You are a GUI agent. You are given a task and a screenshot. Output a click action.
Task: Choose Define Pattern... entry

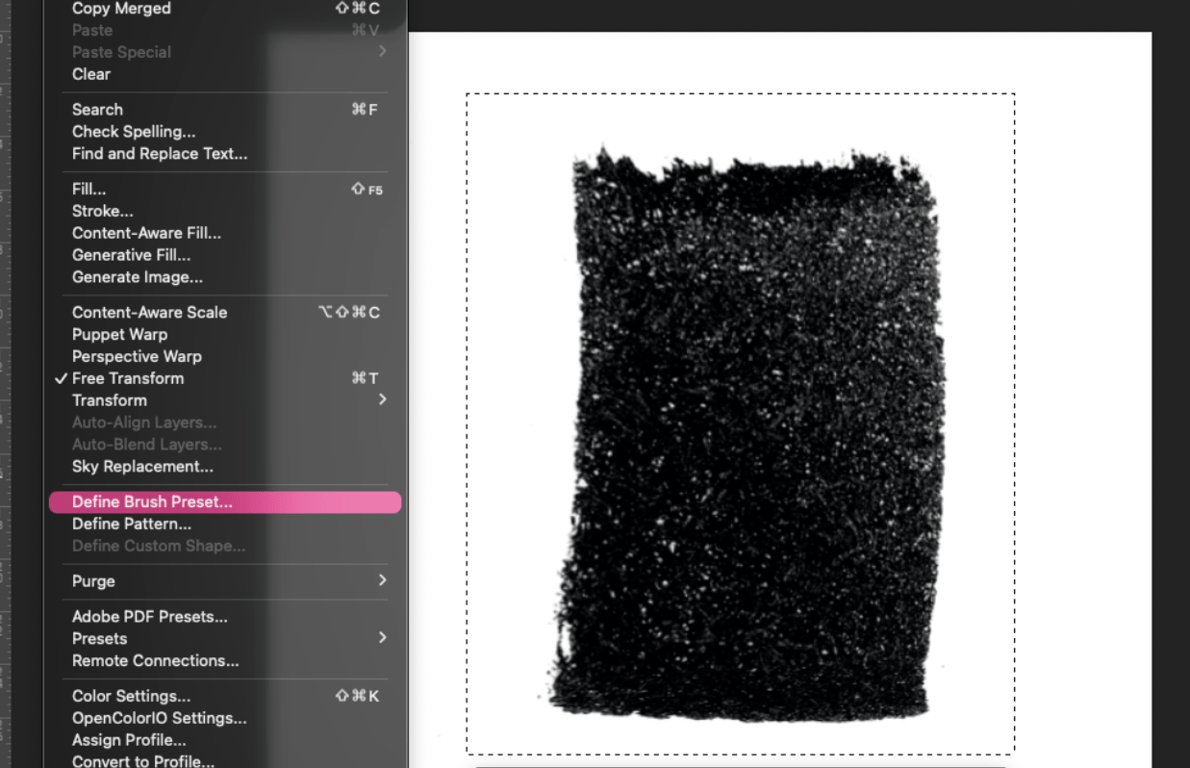(225, 524)
